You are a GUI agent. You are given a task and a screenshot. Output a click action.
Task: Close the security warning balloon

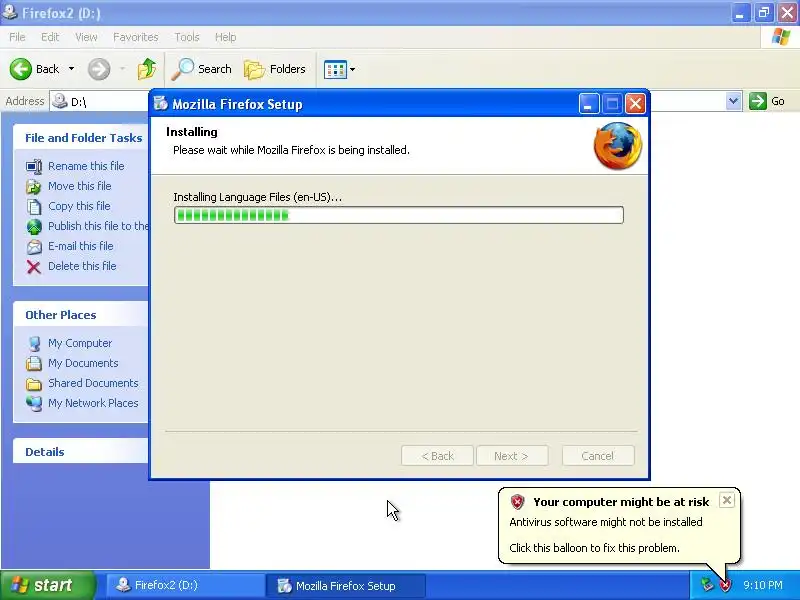[x=727, y=500]
